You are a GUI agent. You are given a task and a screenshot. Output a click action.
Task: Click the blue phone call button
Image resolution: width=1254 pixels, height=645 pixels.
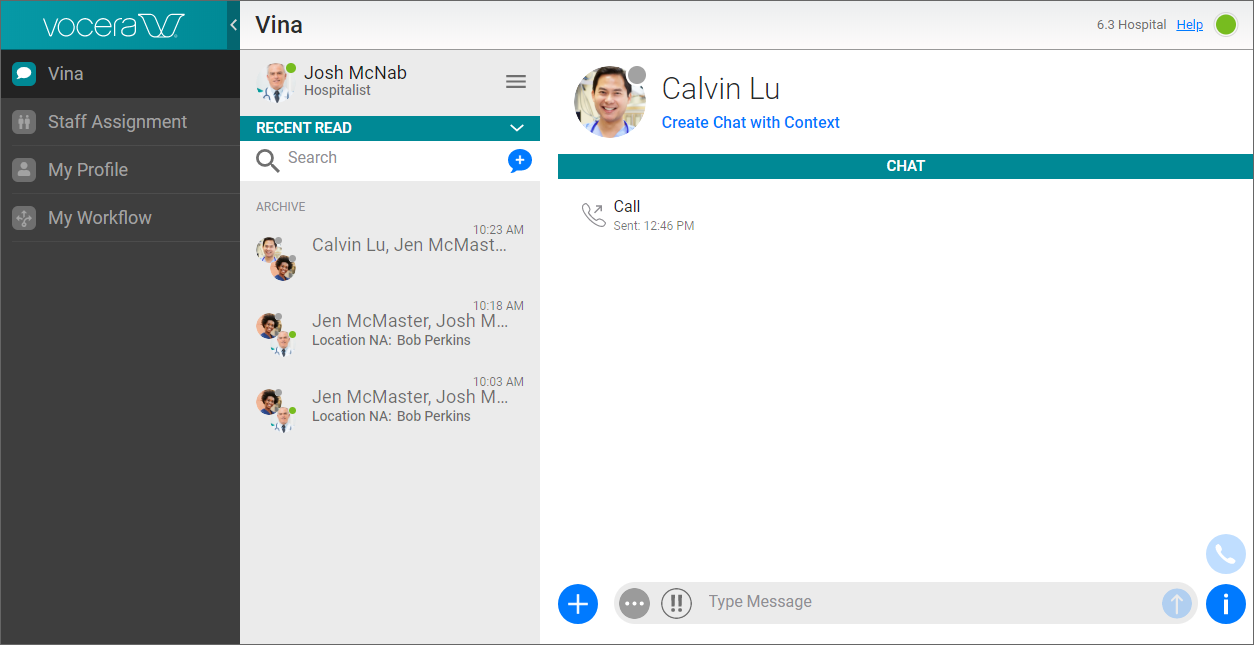1225,554
